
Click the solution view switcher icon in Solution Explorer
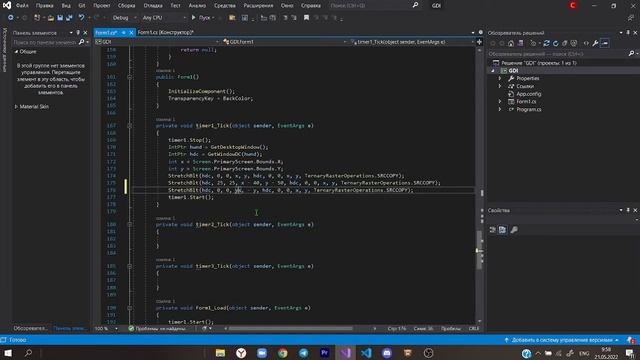[520, 43]
